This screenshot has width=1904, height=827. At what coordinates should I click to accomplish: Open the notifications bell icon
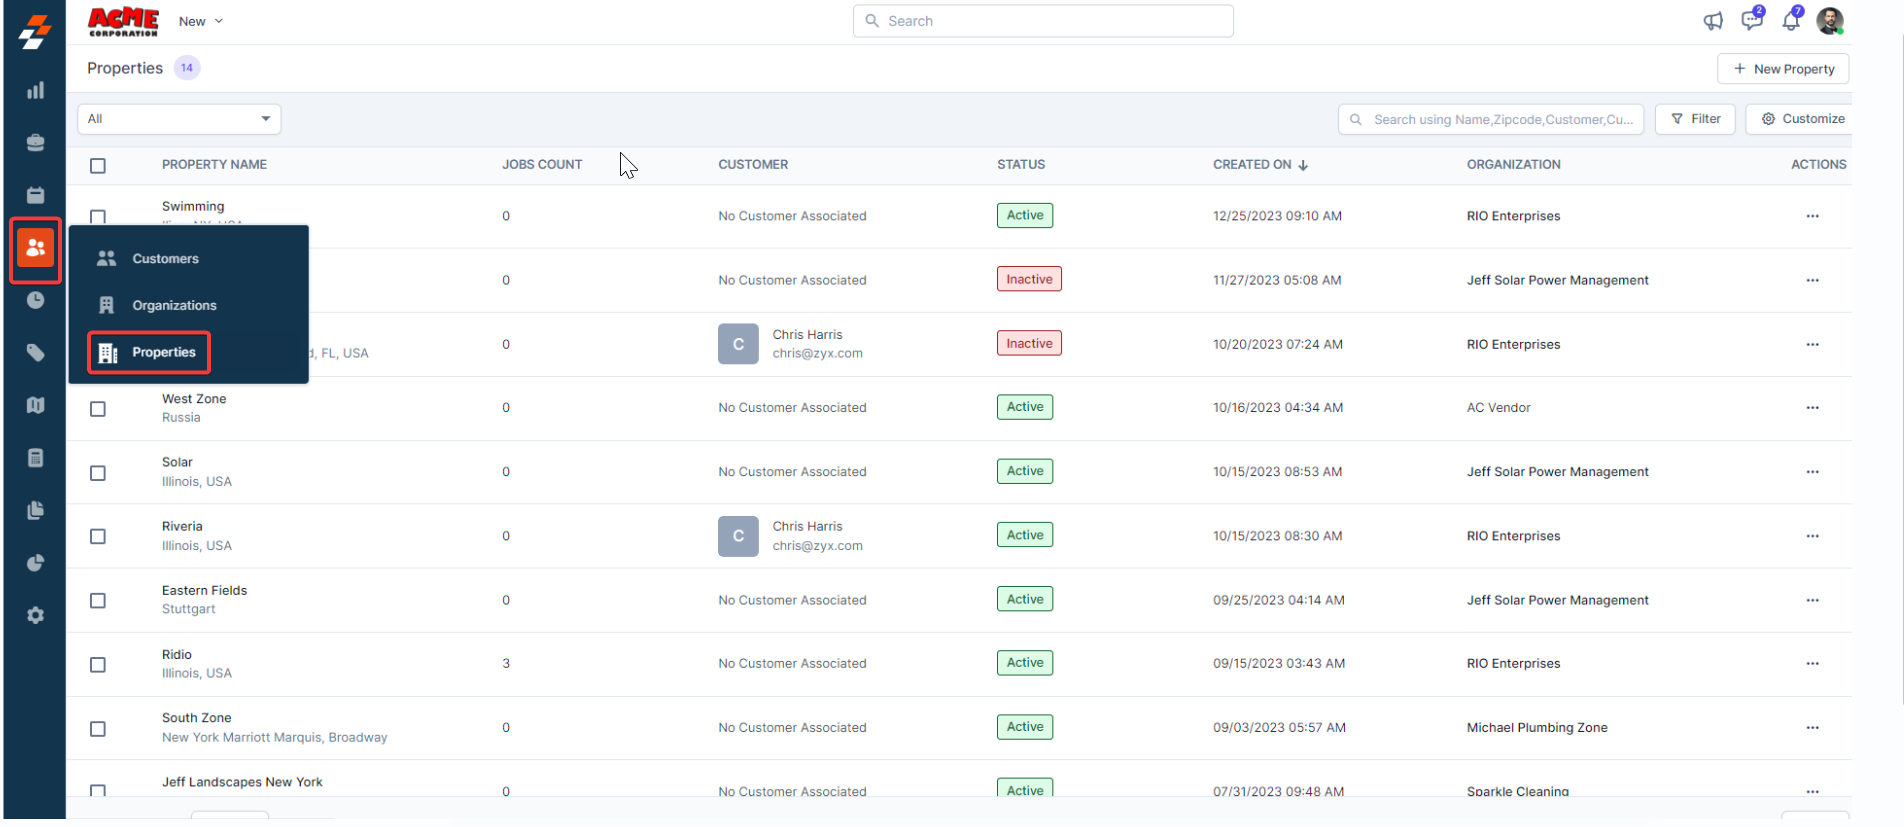(1790, 21)
